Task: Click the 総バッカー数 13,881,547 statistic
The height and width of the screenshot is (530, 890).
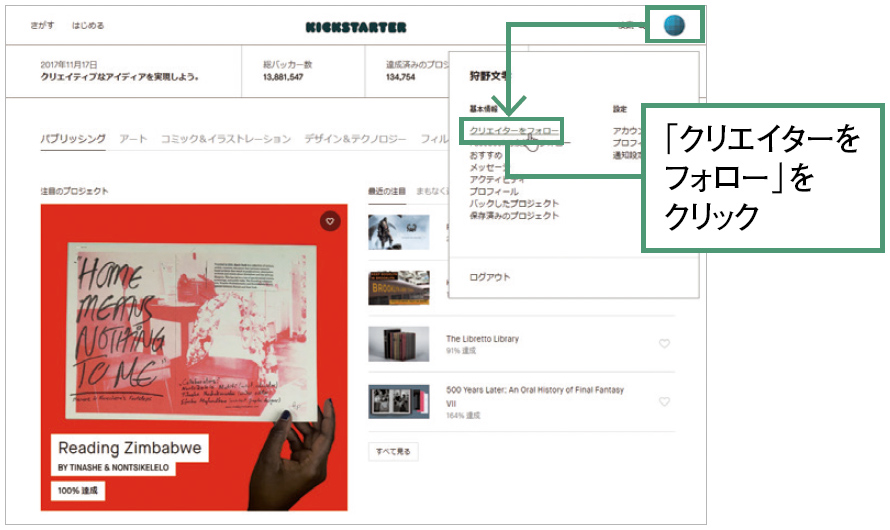Action: coord(287,70)
